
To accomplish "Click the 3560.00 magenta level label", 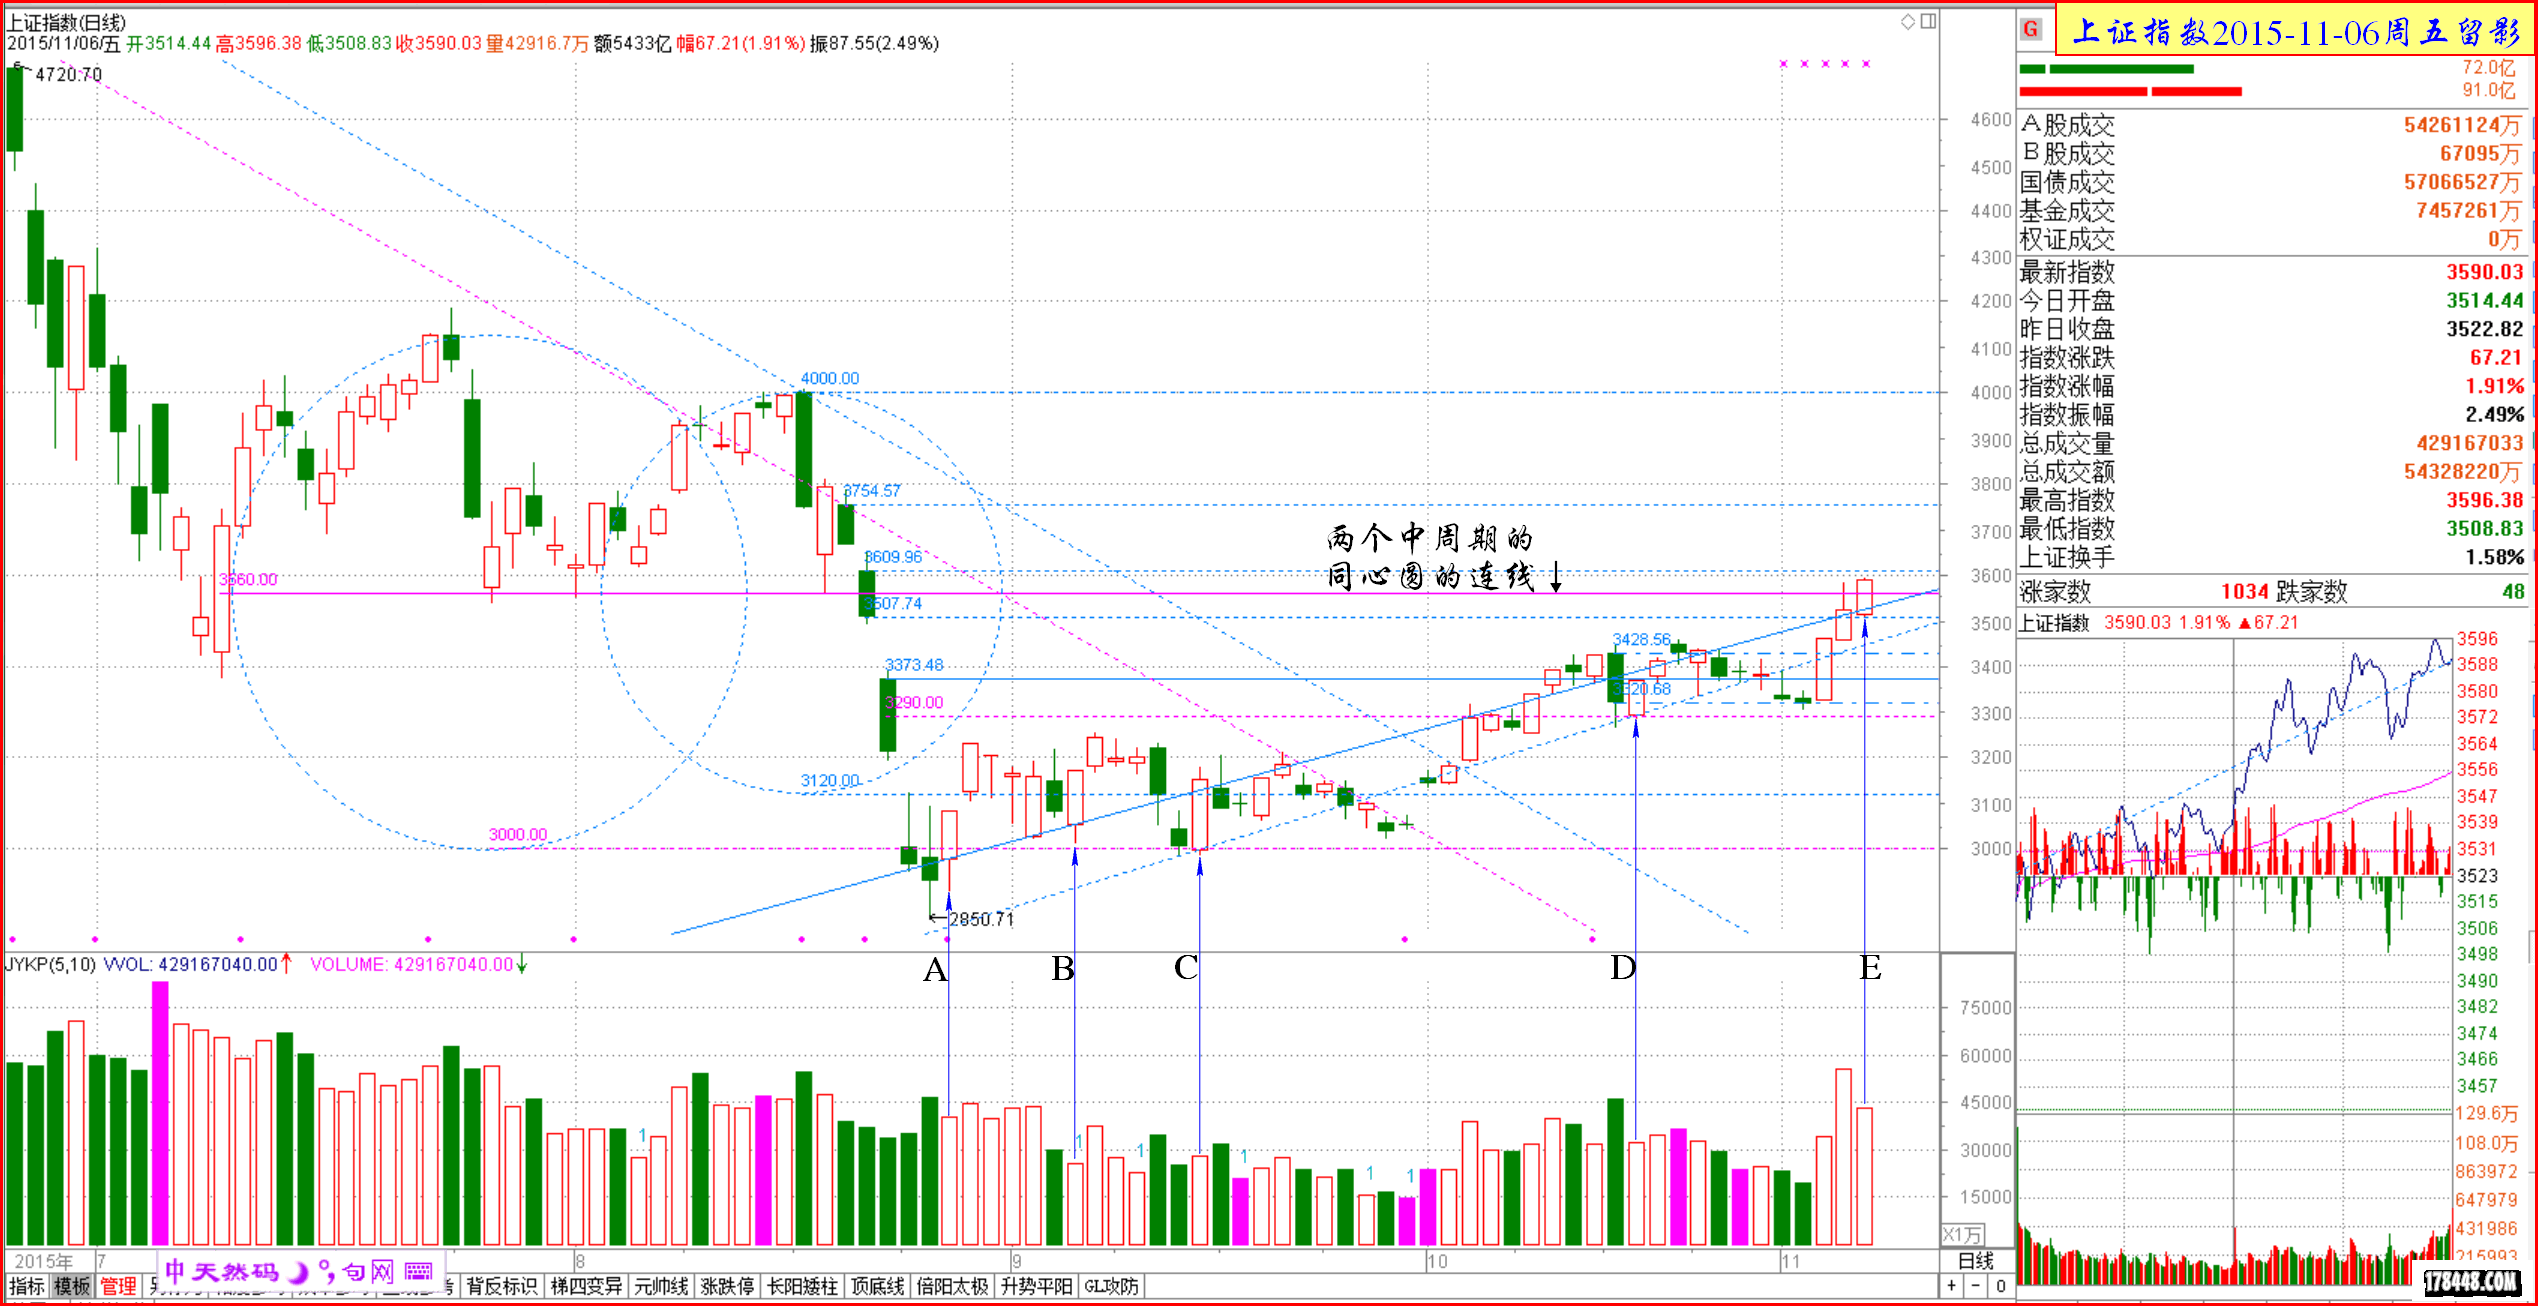I will click(248, 579).
